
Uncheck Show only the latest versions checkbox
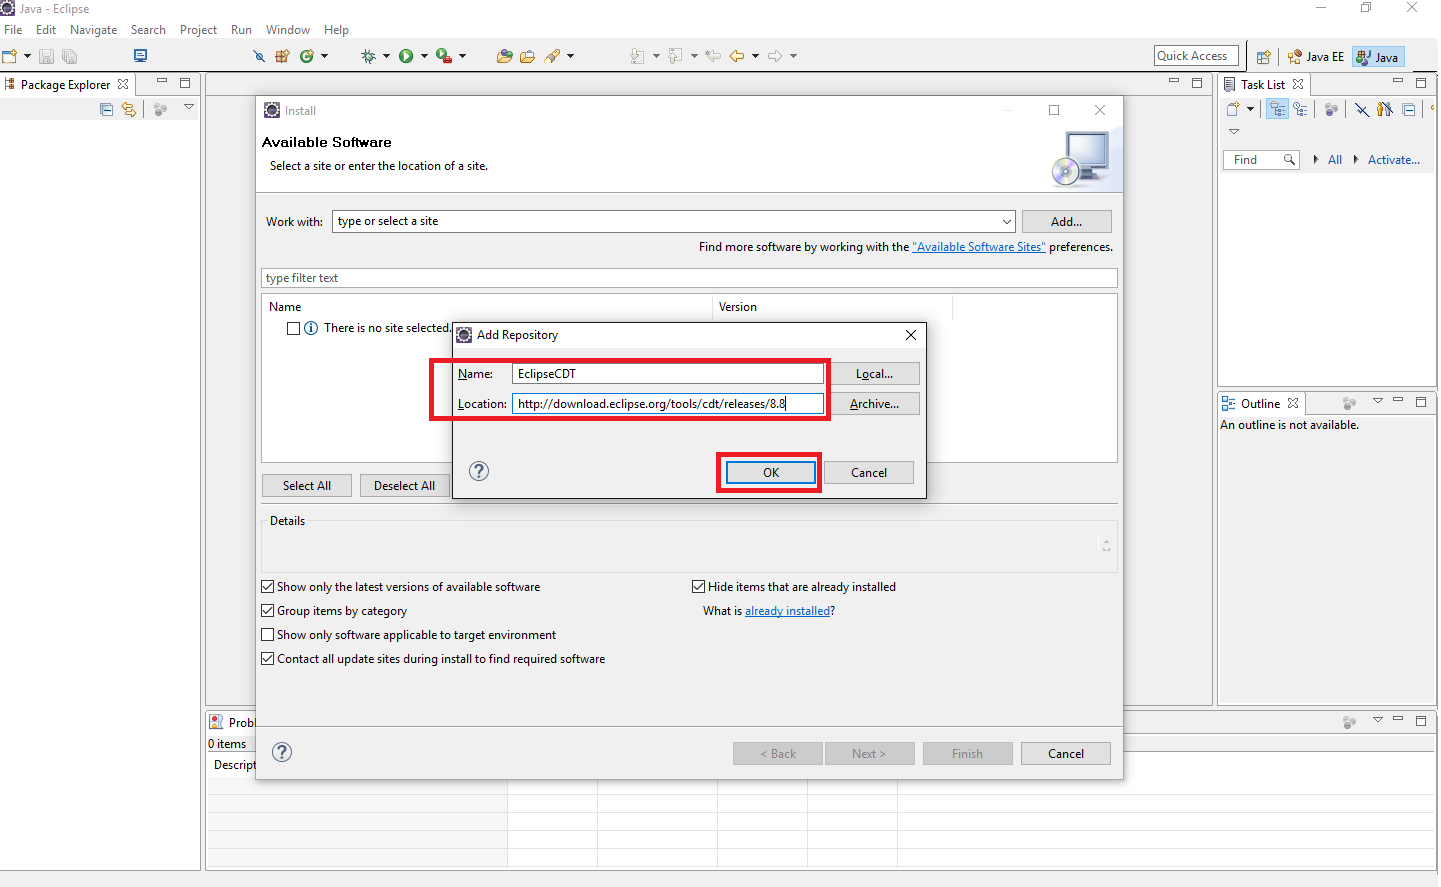[x=268, y=587]
